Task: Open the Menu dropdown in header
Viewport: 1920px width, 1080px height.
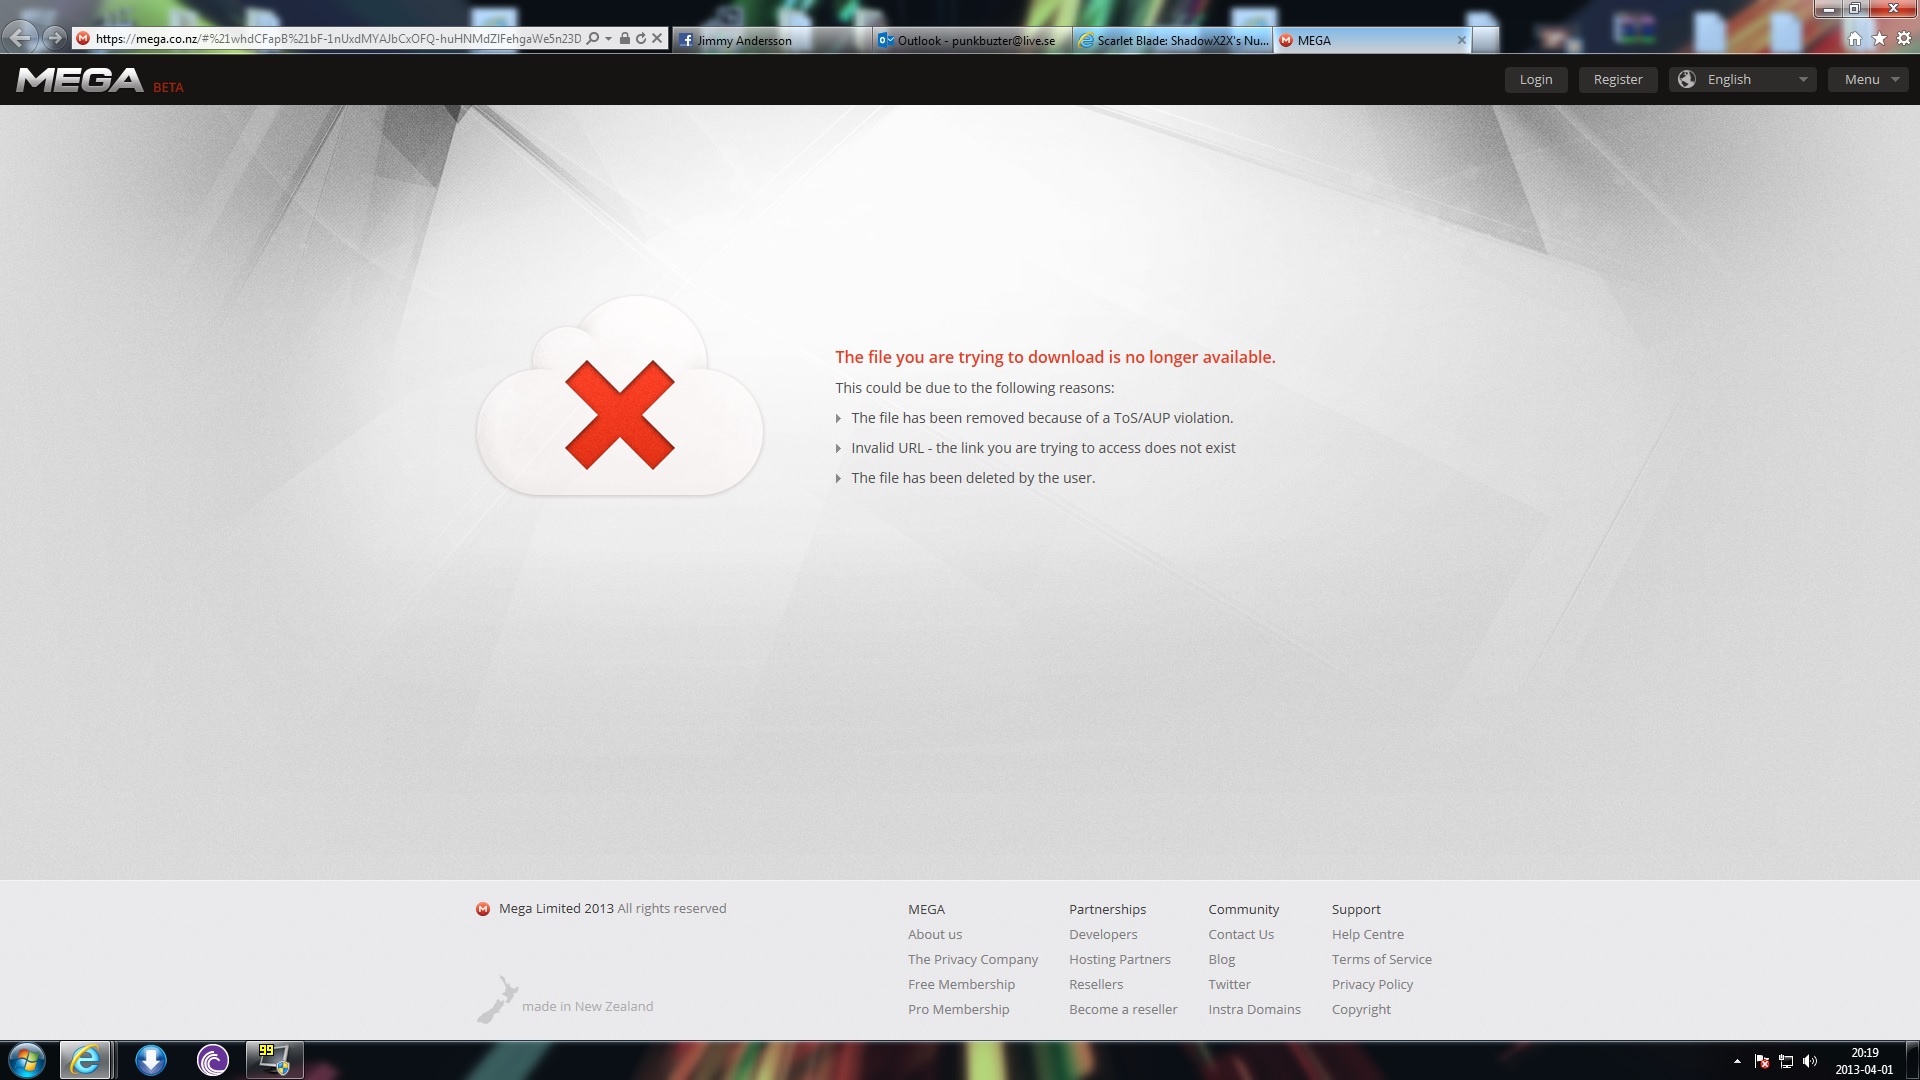Action: point(1868,80)
